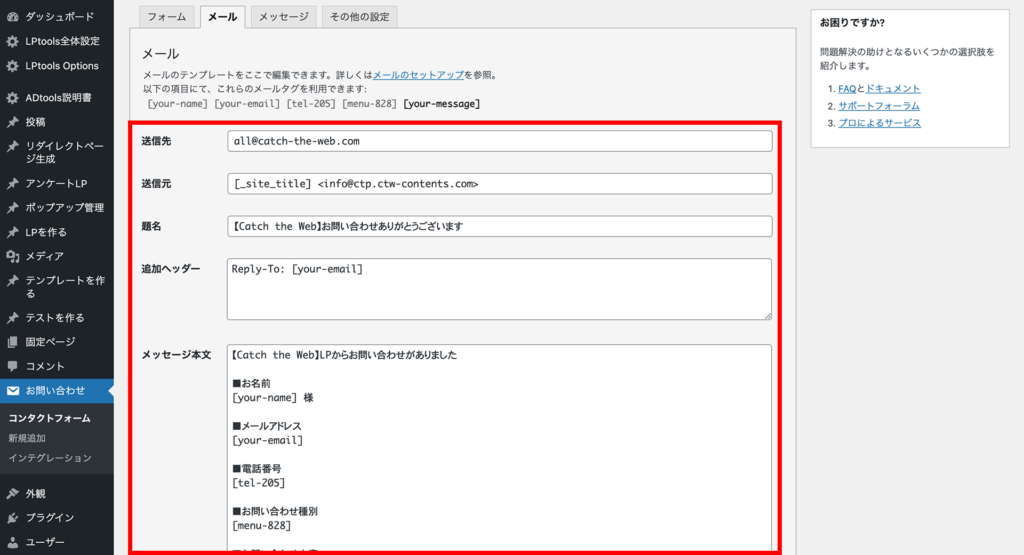This screenshot has height=555, width=1024.
Task: Click the pin icon next to 投稿
Action: 12,122
